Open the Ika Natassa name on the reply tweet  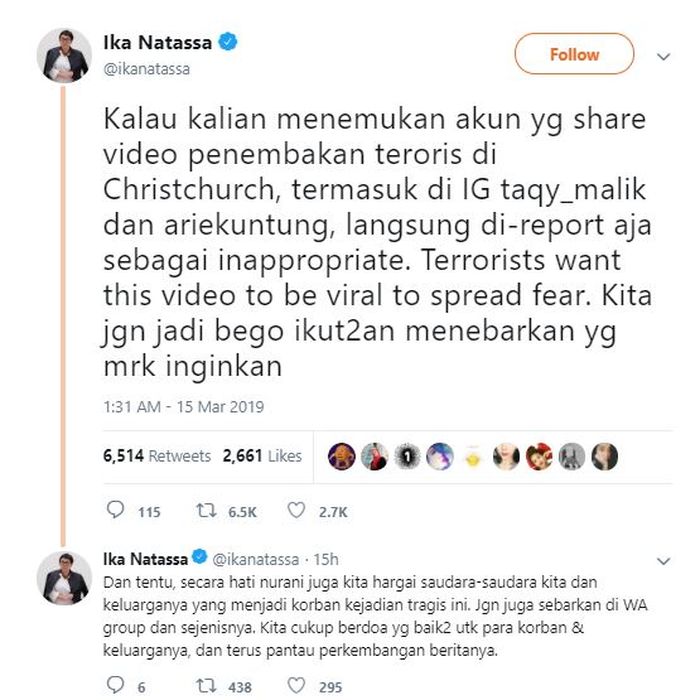click(x=145, y=559)
